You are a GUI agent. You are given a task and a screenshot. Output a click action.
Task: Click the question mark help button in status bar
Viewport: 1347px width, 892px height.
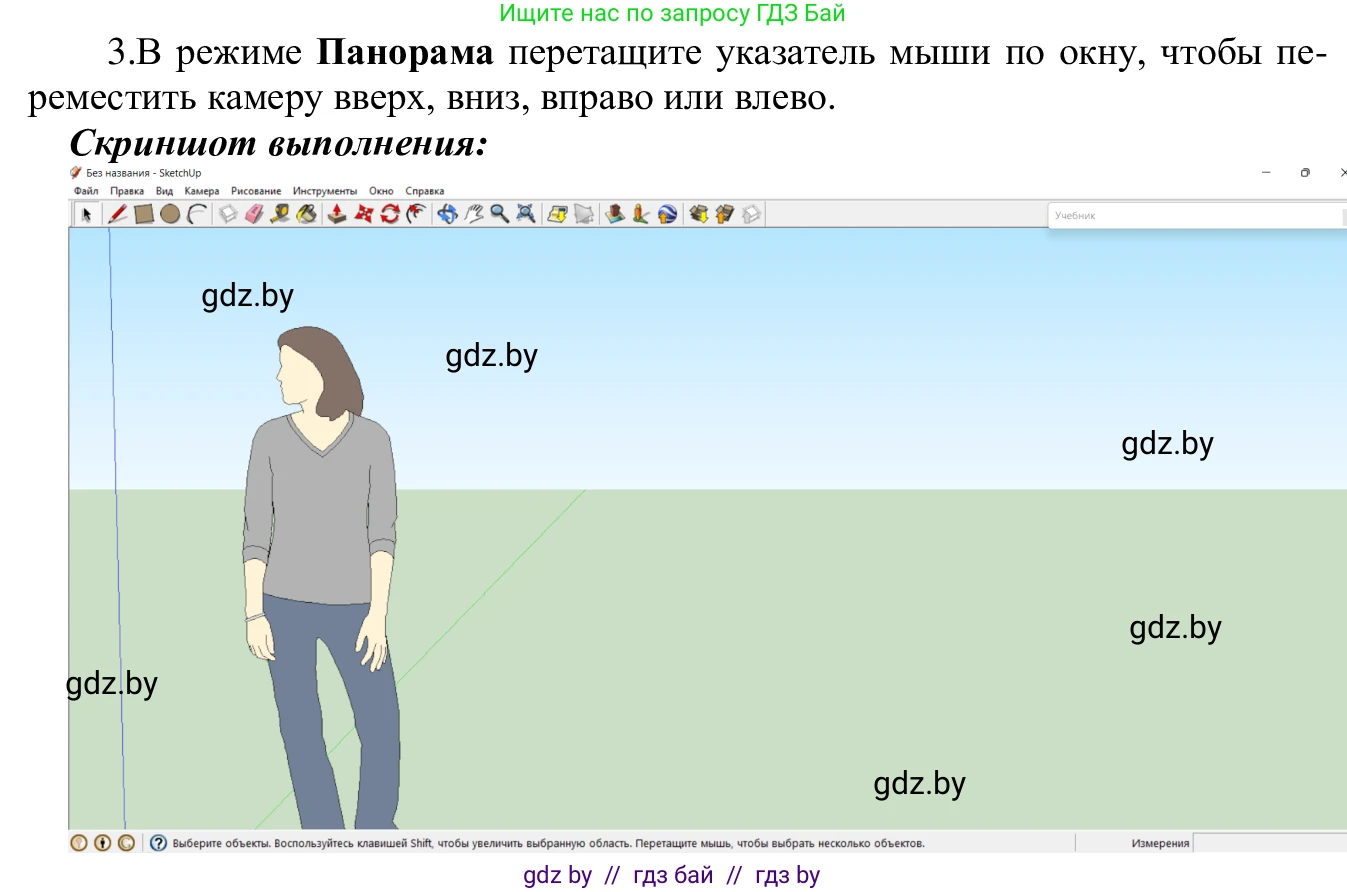click(157, 843)
